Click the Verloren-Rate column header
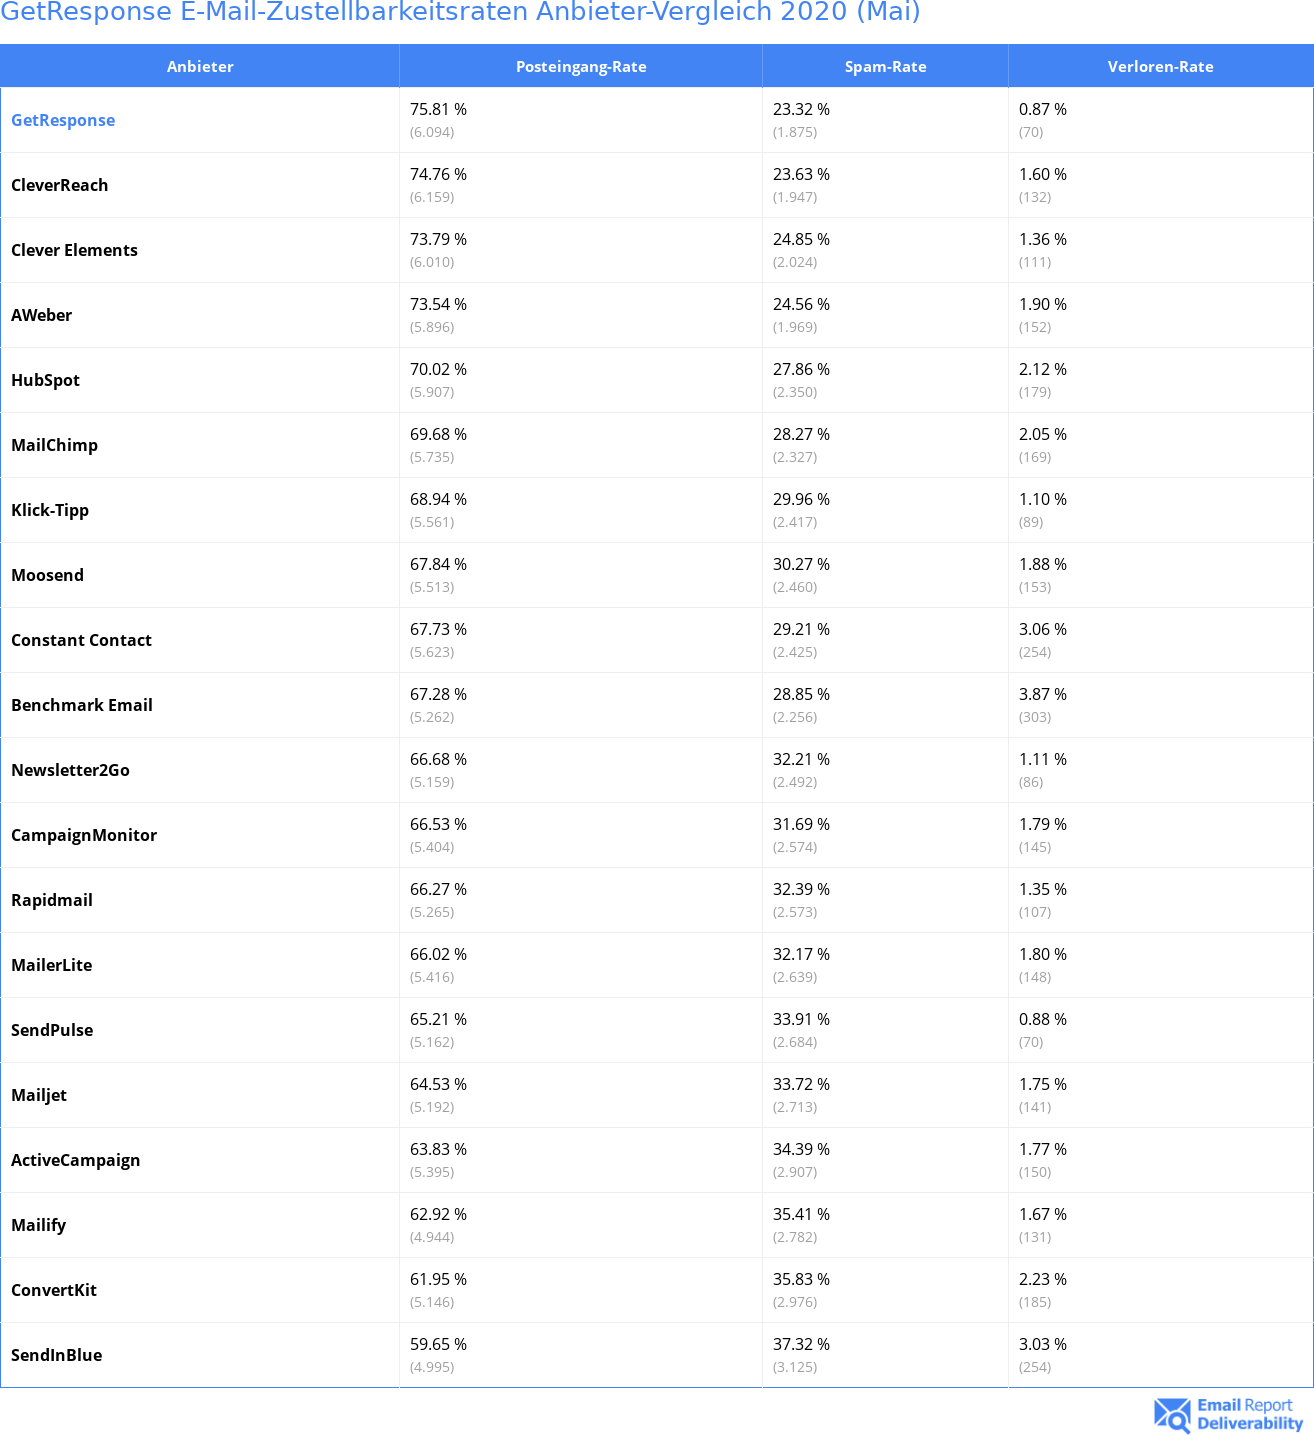 pyautogui.click(x=1160, y=66)
